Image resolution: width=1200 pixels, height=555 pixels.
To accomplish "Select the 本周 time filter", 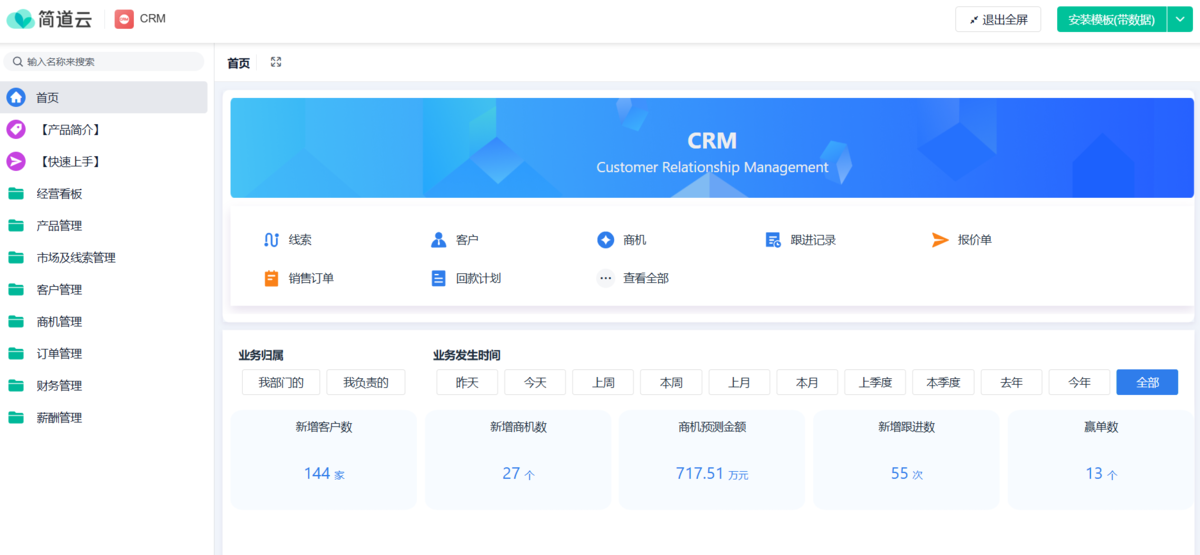I will [671, 382].
